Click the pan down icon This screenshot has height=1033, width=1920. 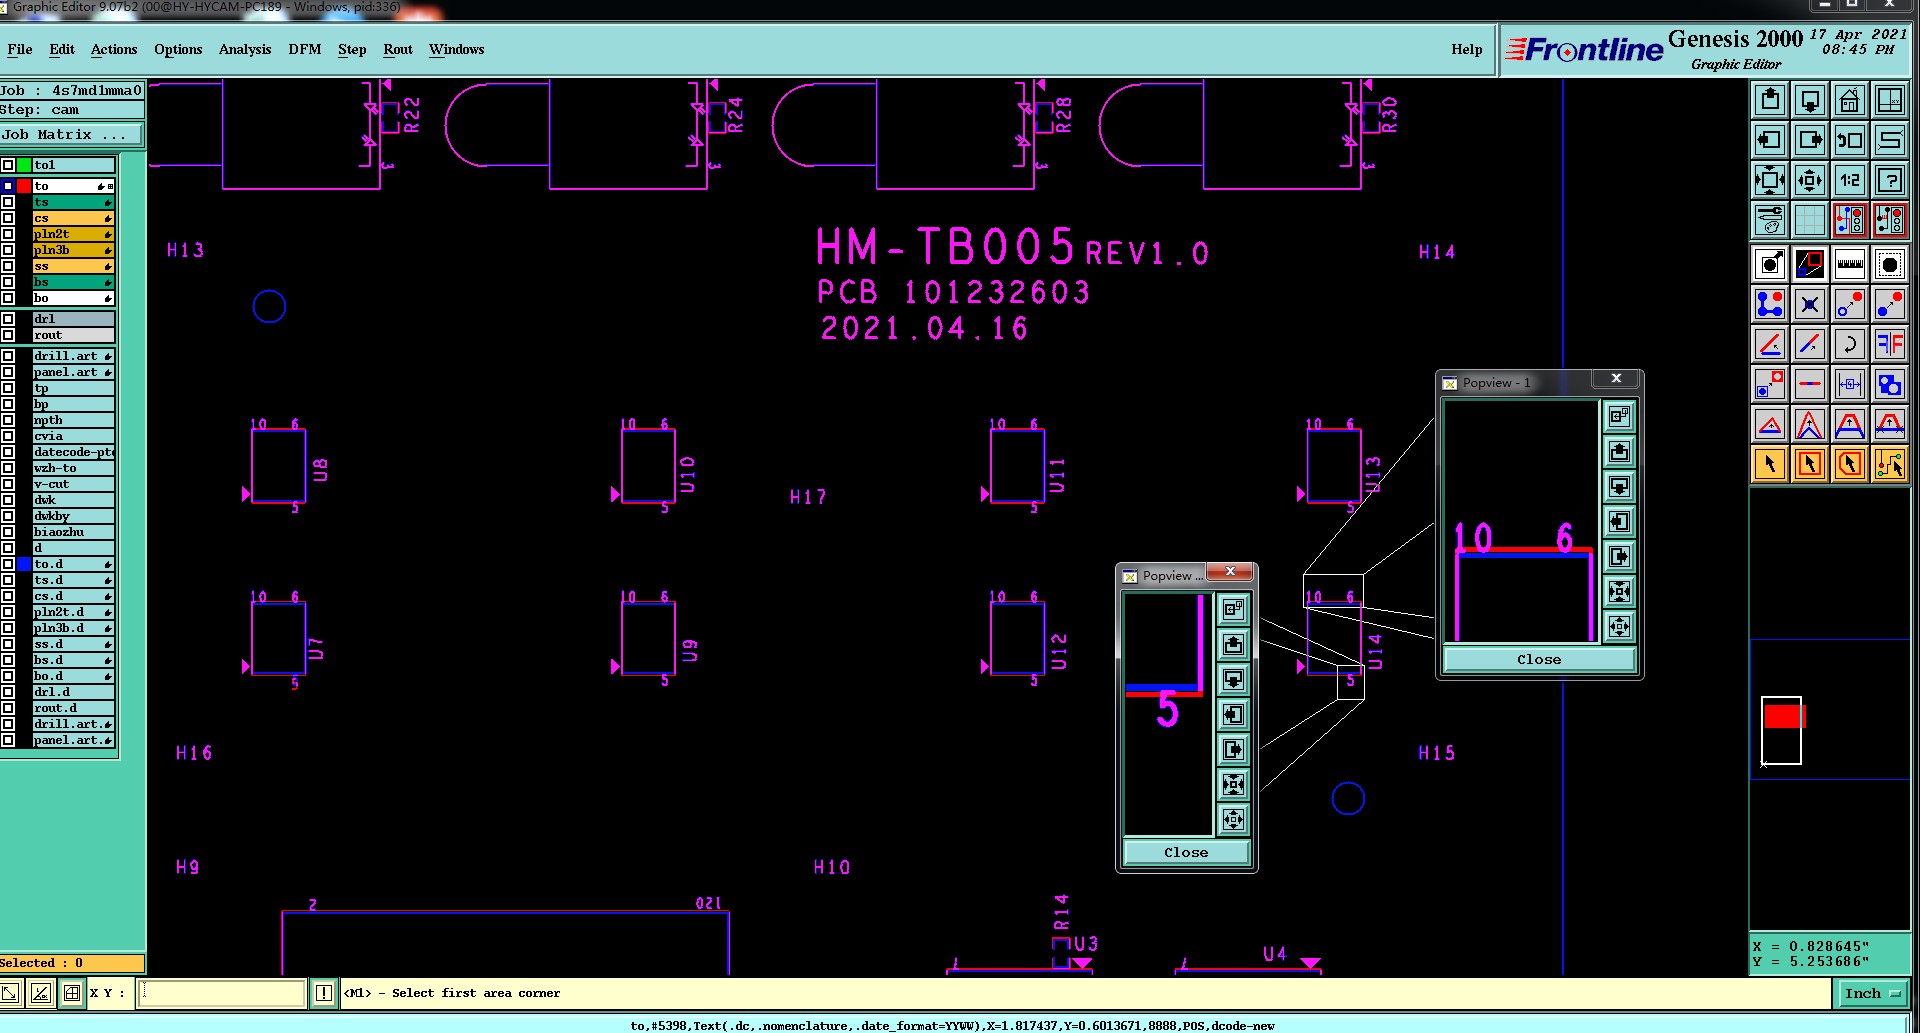[1810, 100]
